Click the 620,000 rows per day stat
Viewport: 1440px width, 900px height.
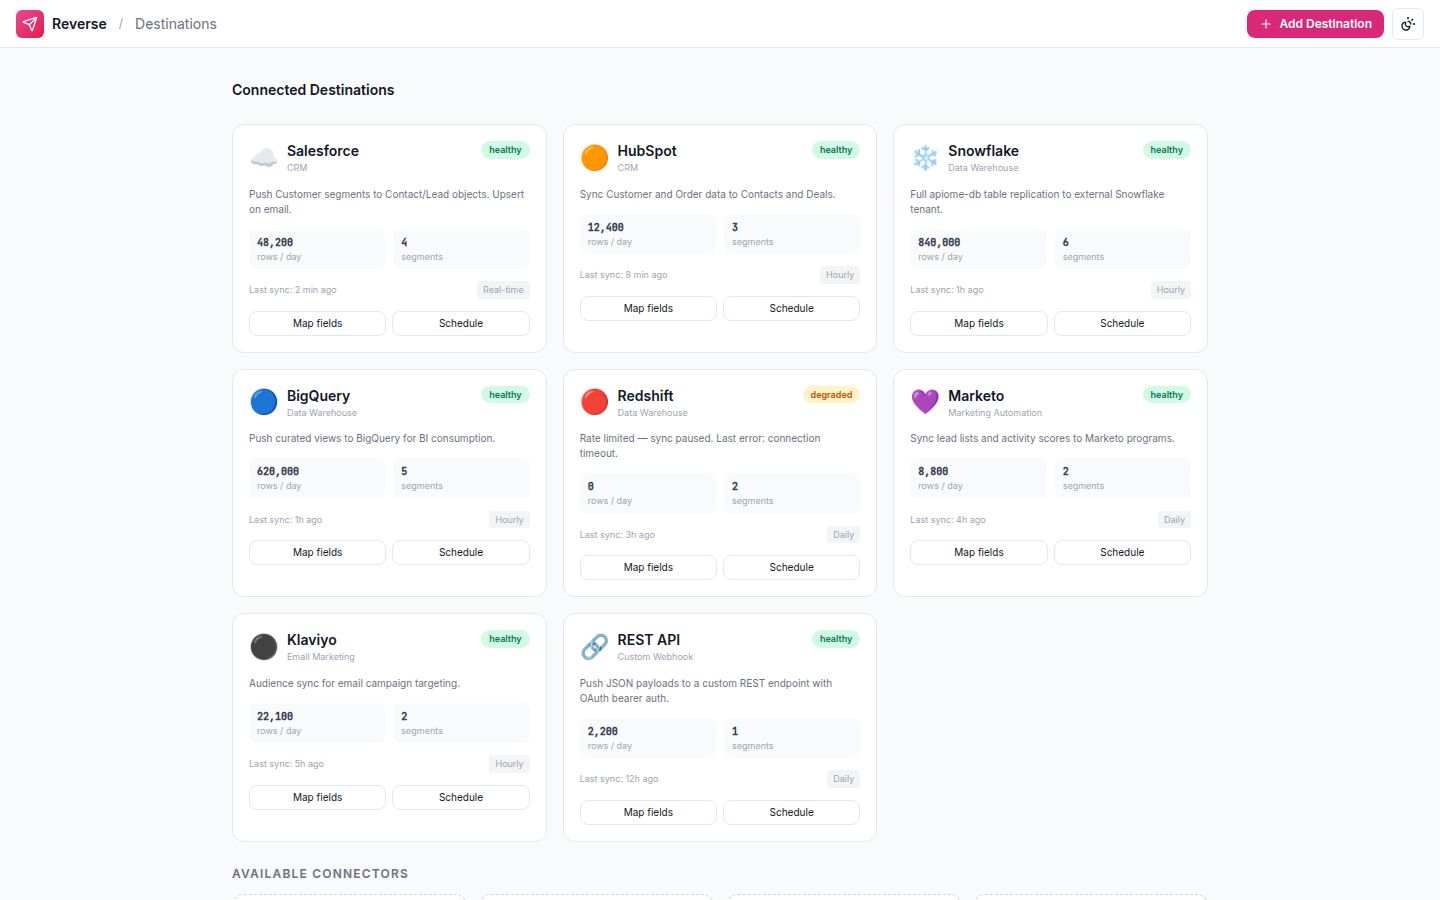317,478
